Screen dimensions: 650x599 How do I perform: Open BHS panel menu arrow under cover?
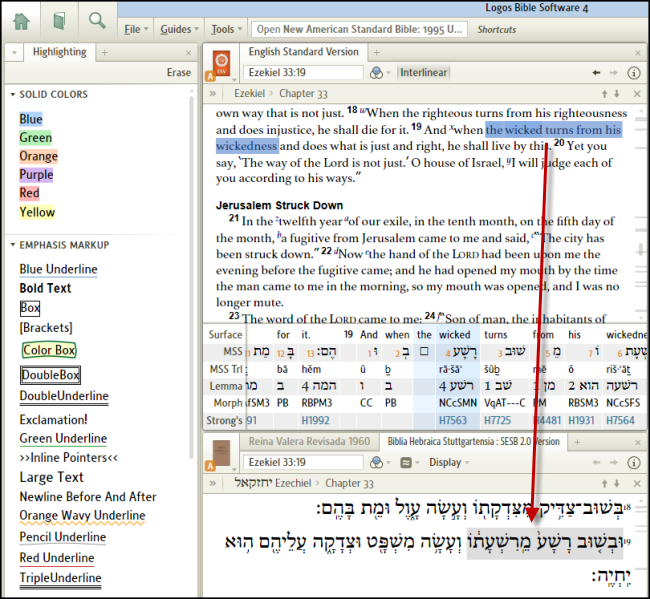pos(234,469)
